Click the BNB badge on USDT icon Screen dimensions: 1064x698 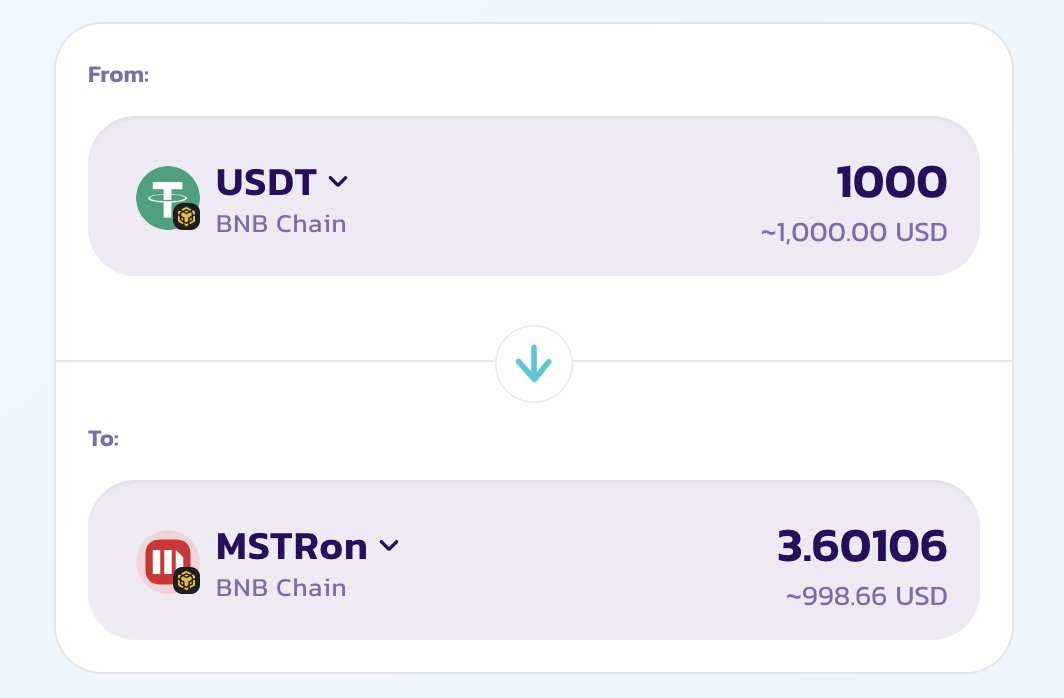click(x=187, y=217)
